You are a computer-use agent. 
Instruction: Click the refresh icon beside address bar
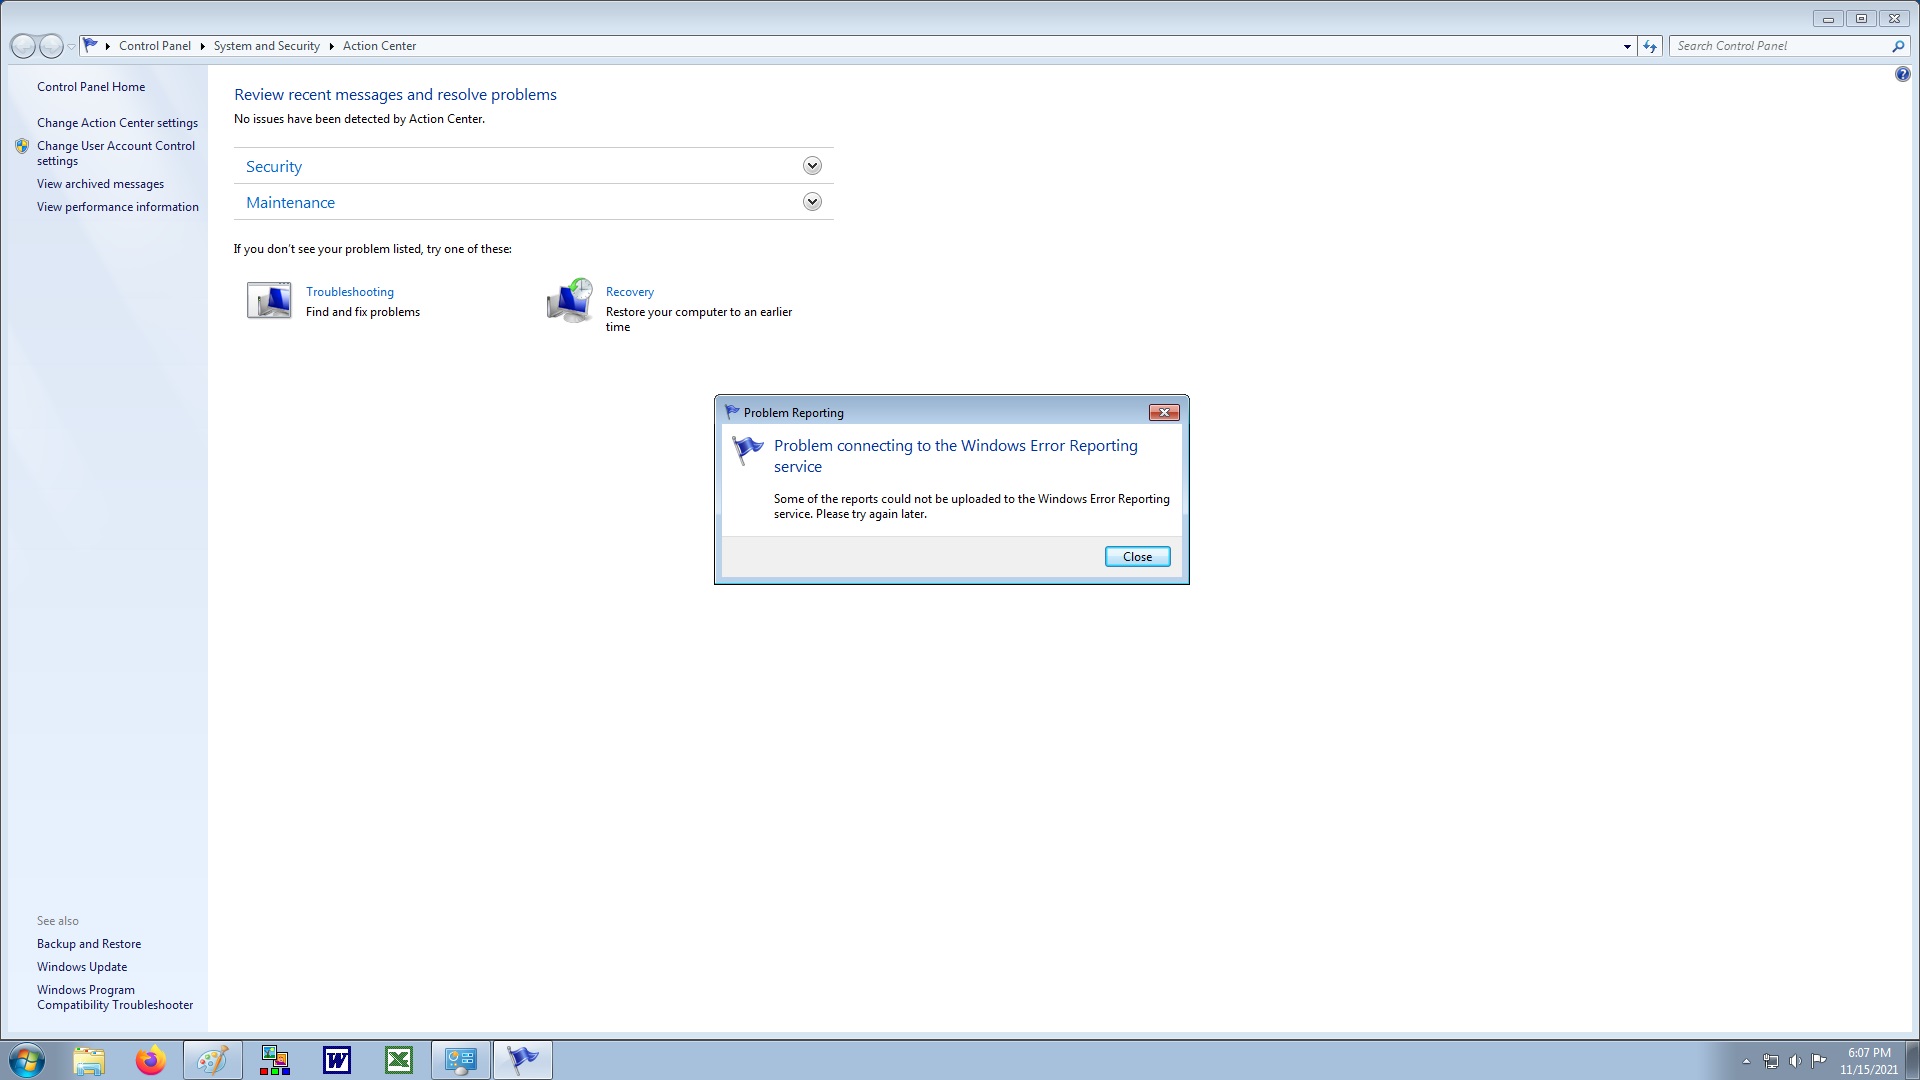(x=1650, y=46)
